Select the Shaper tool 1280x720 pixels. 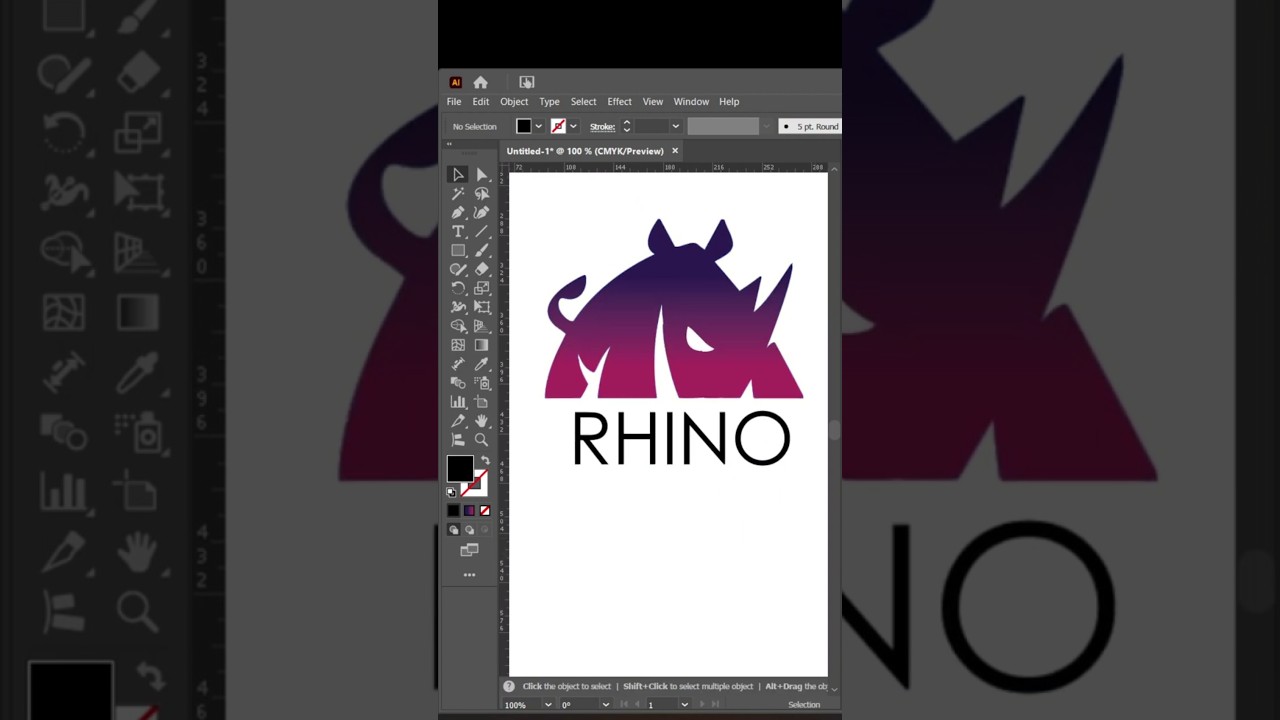458,270
